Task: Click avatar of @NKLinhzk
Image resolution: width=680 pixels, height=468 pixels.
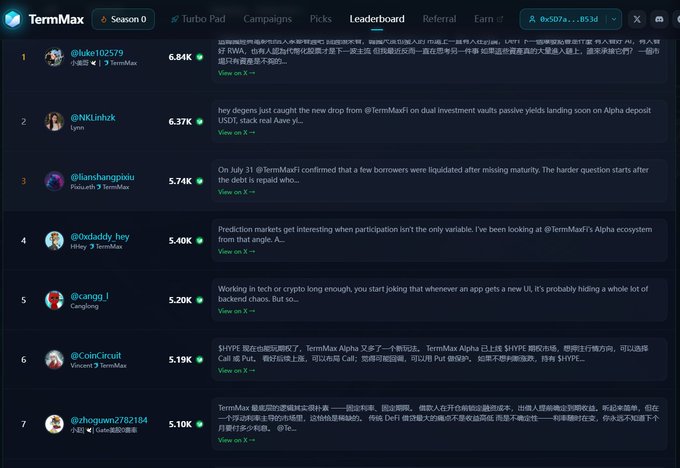Action: (x=54, y=121)
